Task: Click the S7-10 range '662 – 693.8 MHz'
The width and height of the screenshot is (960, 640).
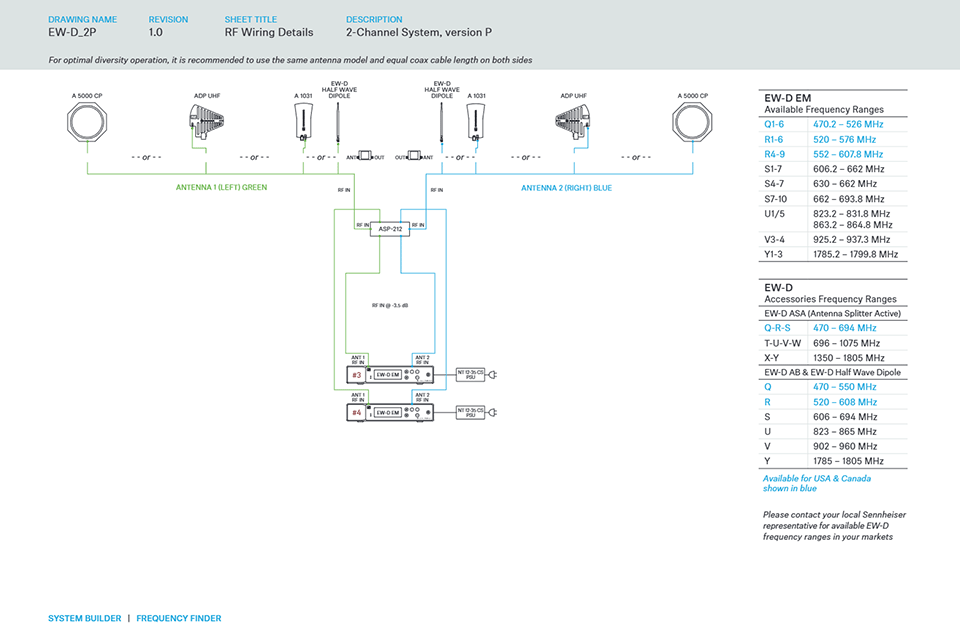Action: [x=849, y=199]
